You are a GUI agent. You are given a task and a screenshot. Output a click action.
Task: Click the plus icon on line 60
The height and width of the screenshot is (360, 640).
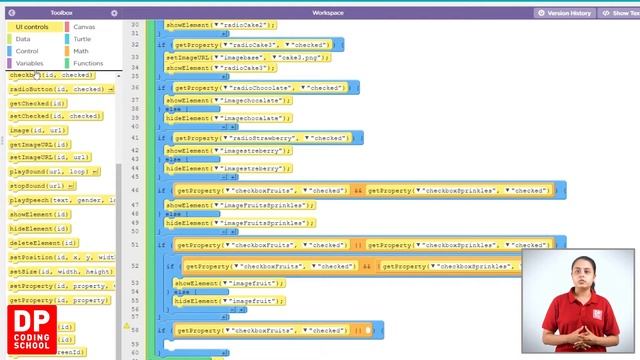224,353
